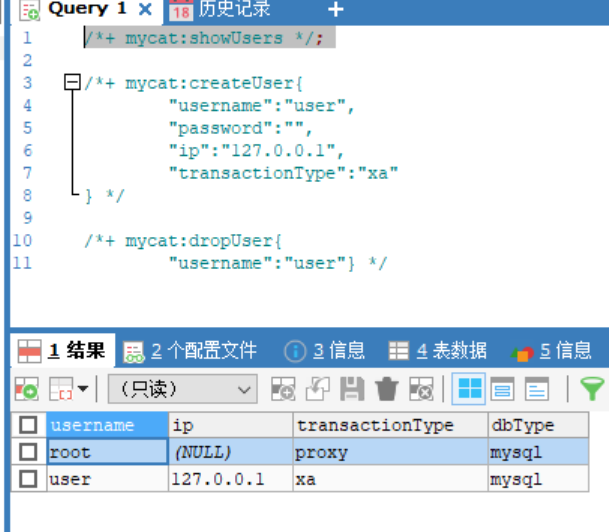Viewport: 609px width, 532px height.
Task: Add a new query tab with plus
Action: 336,9
